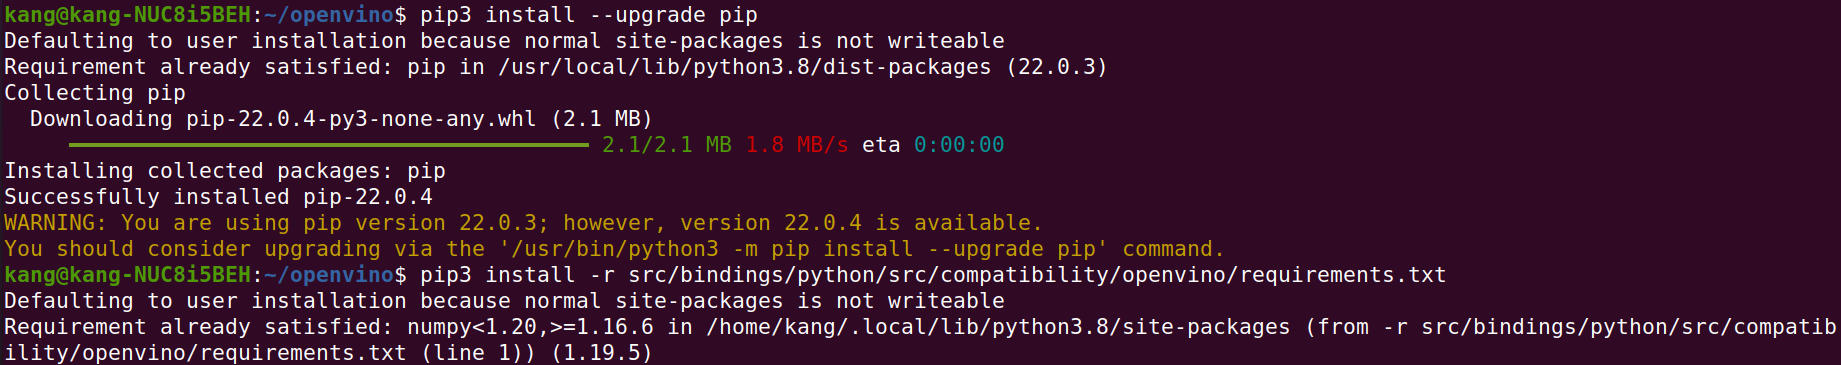Image resolution: width=1841 pixels, height=365 pixels.
Task: Click the 'eta 0:00:00' timer text
Action: pos(933,145)
